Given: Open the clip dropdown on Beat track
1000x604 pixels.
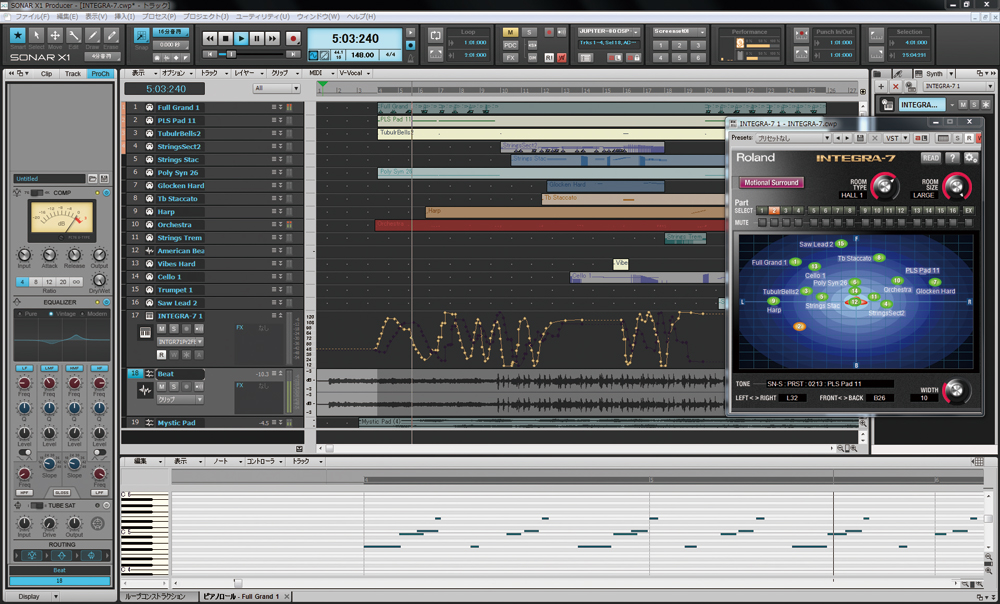Looking at the screenshot, I should 180,399.
